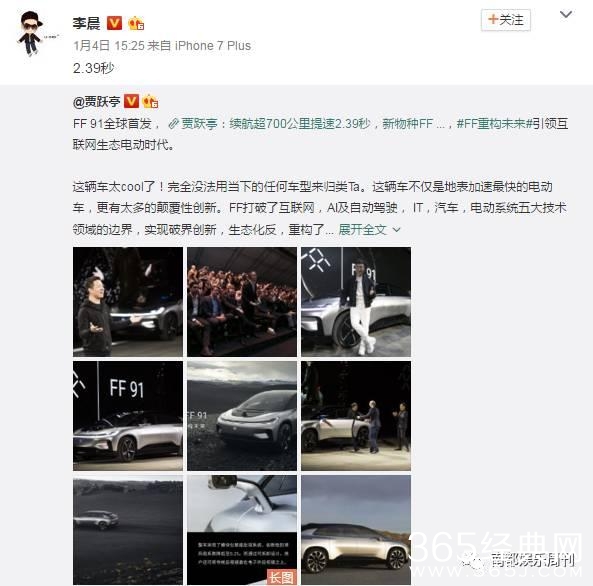Click the membership crown badge beside 李晨

136,23
